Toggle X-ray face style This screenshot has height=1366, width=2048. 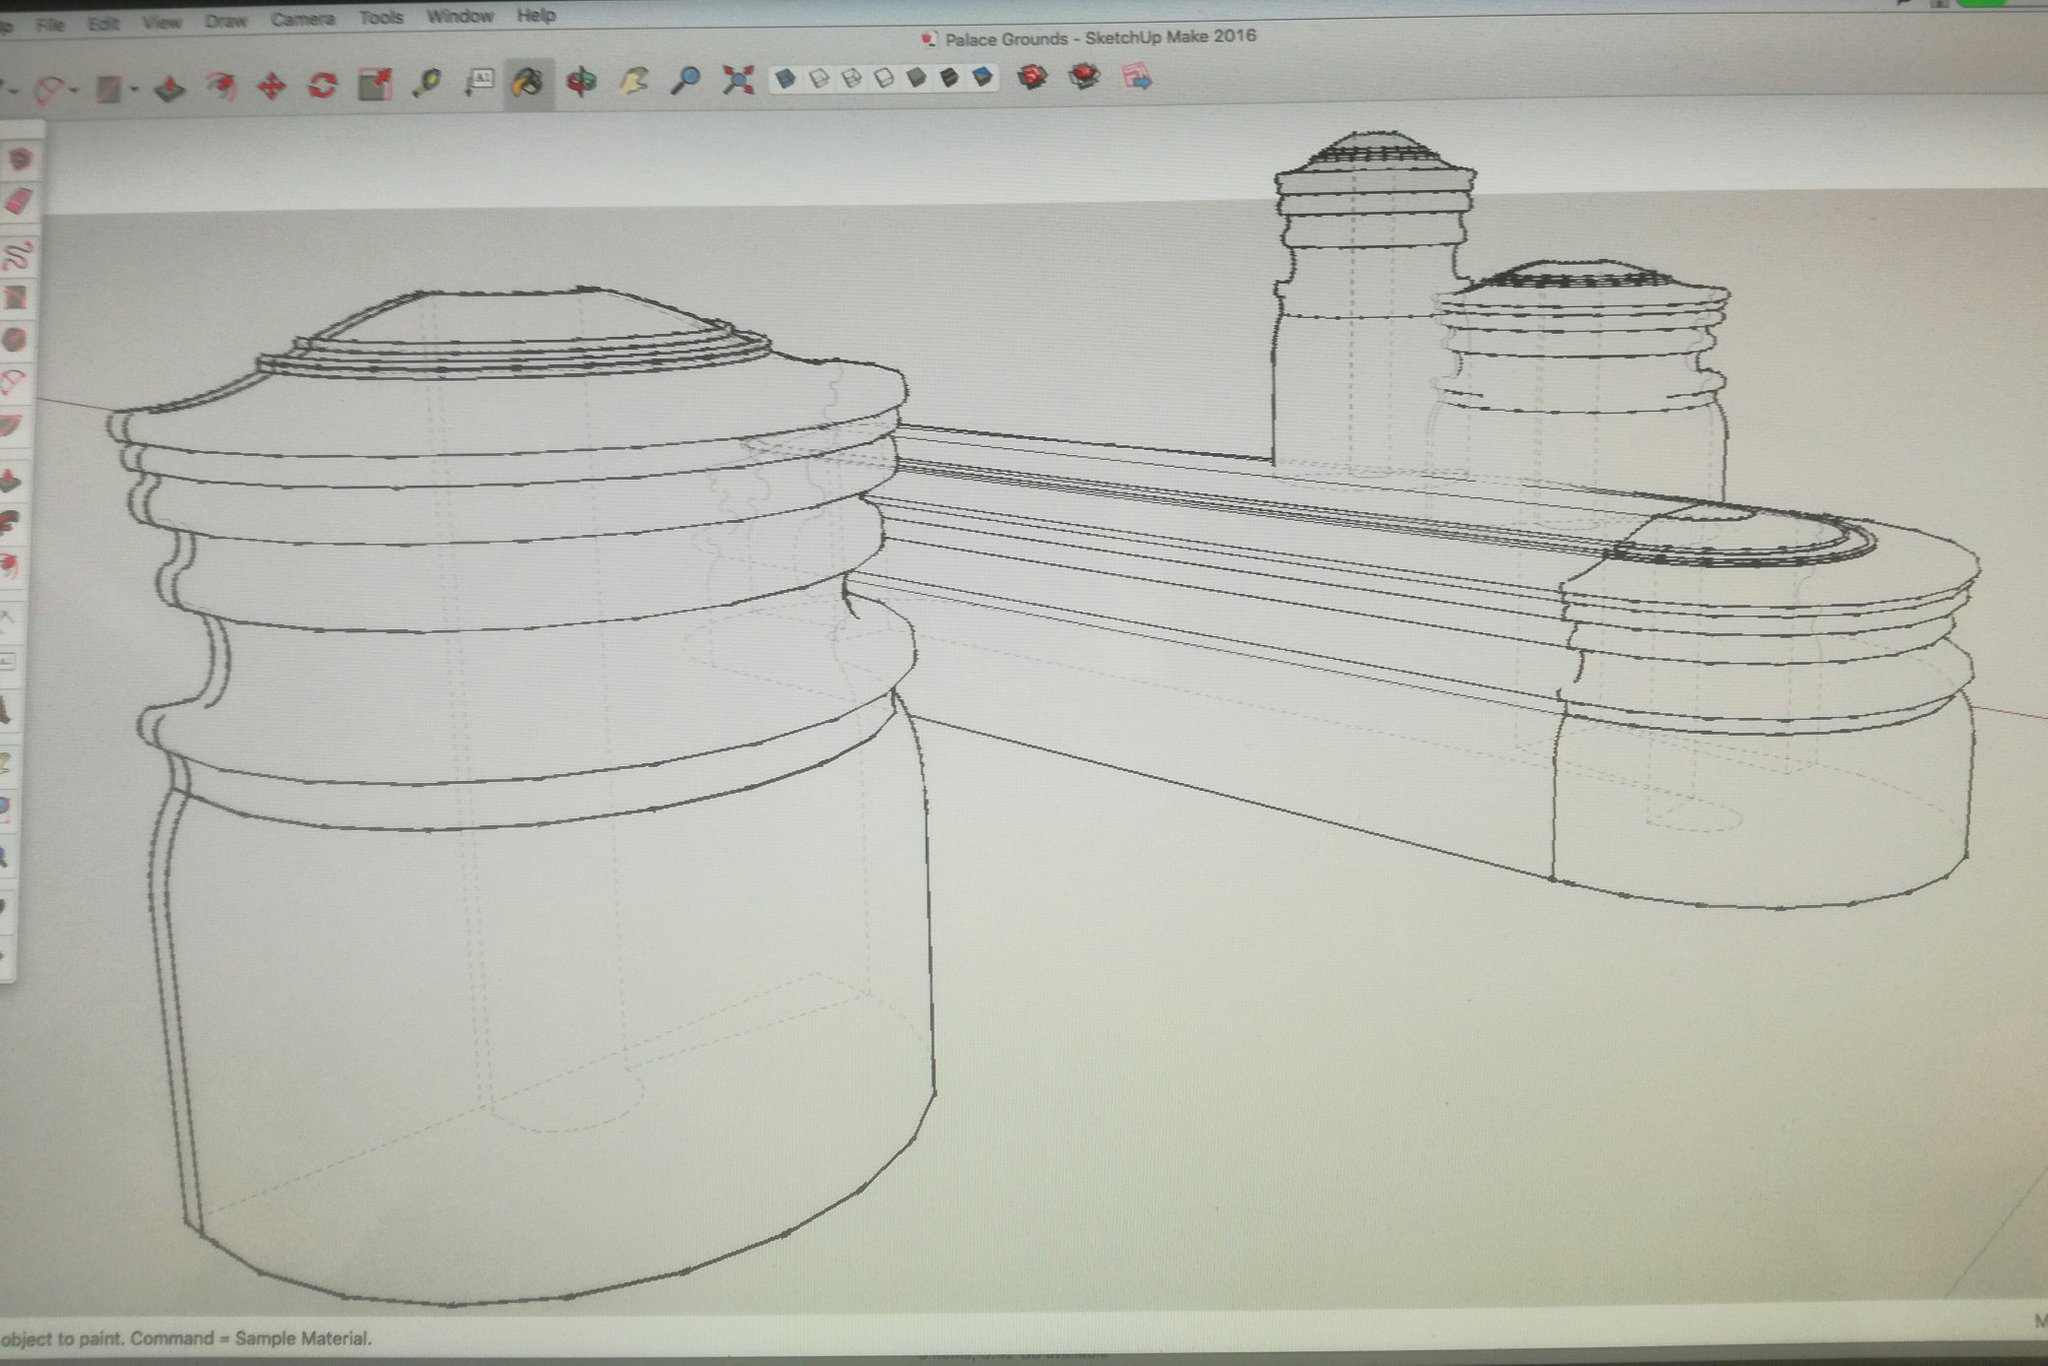click(786, 78)
